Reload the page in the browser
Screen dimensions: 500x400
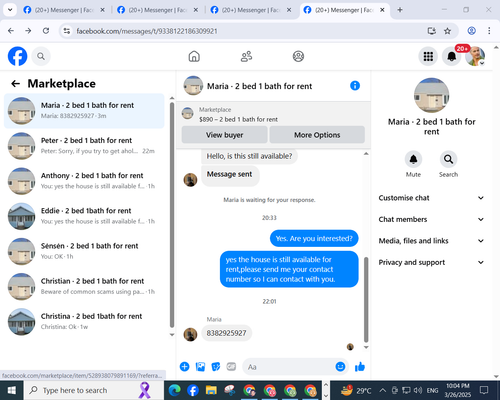46,31
